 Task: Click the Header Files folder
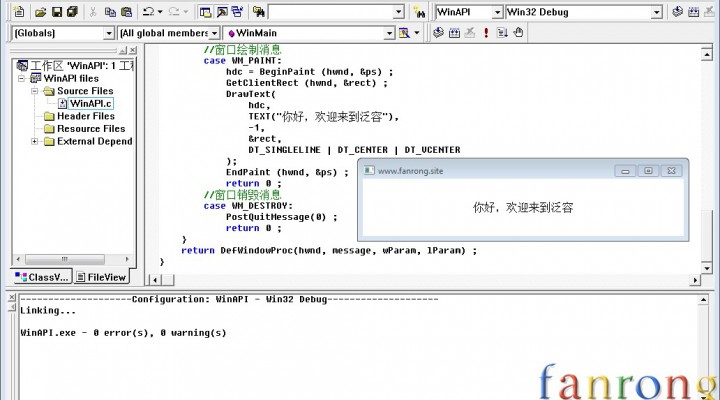coord(85,116)
